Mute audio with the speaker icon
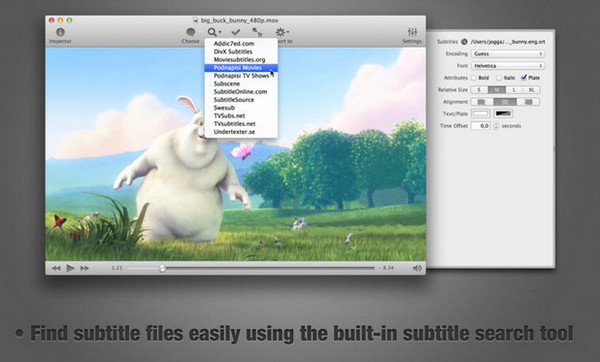600x362 pixels. (417, 268)
